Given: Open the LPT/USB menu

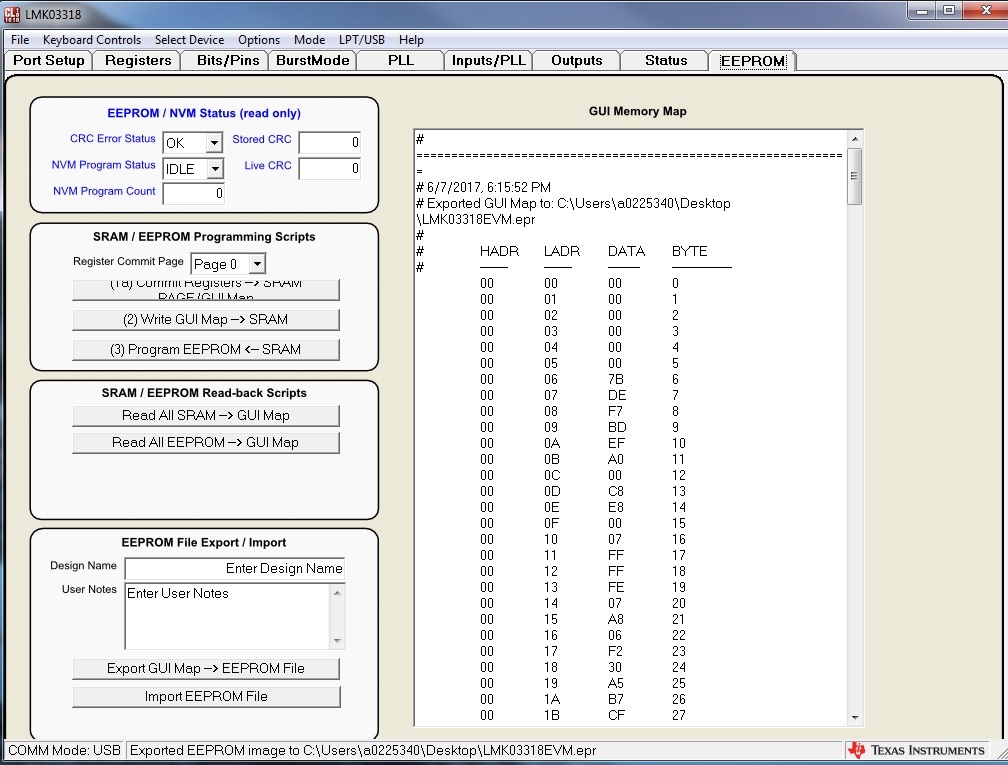Looking at the screenshot, I should [362, 40].
